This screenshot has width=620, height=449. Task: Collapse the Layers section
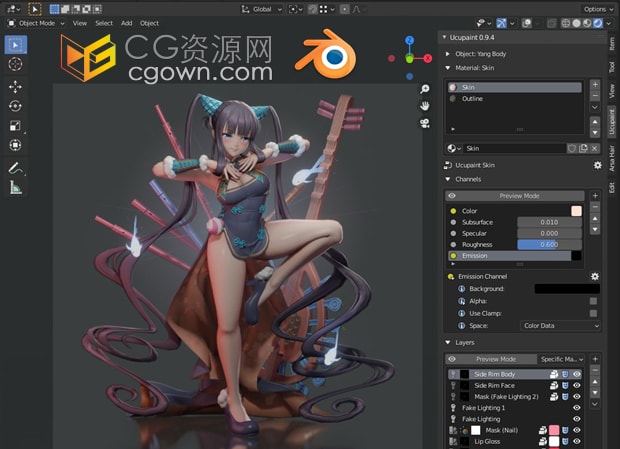click(x=448, y=343)
